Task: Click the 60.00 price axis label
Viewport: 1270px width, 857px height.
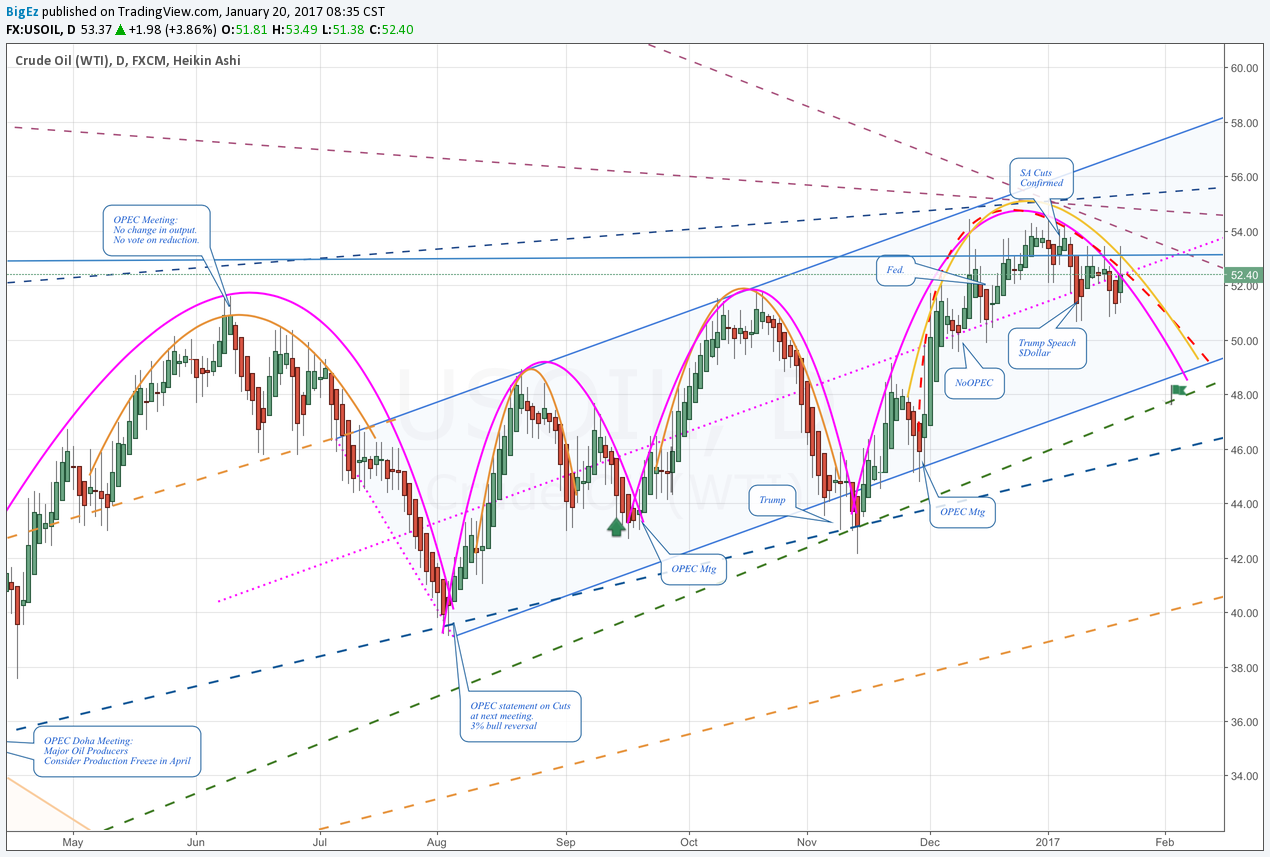Action: coord(1244,68)
